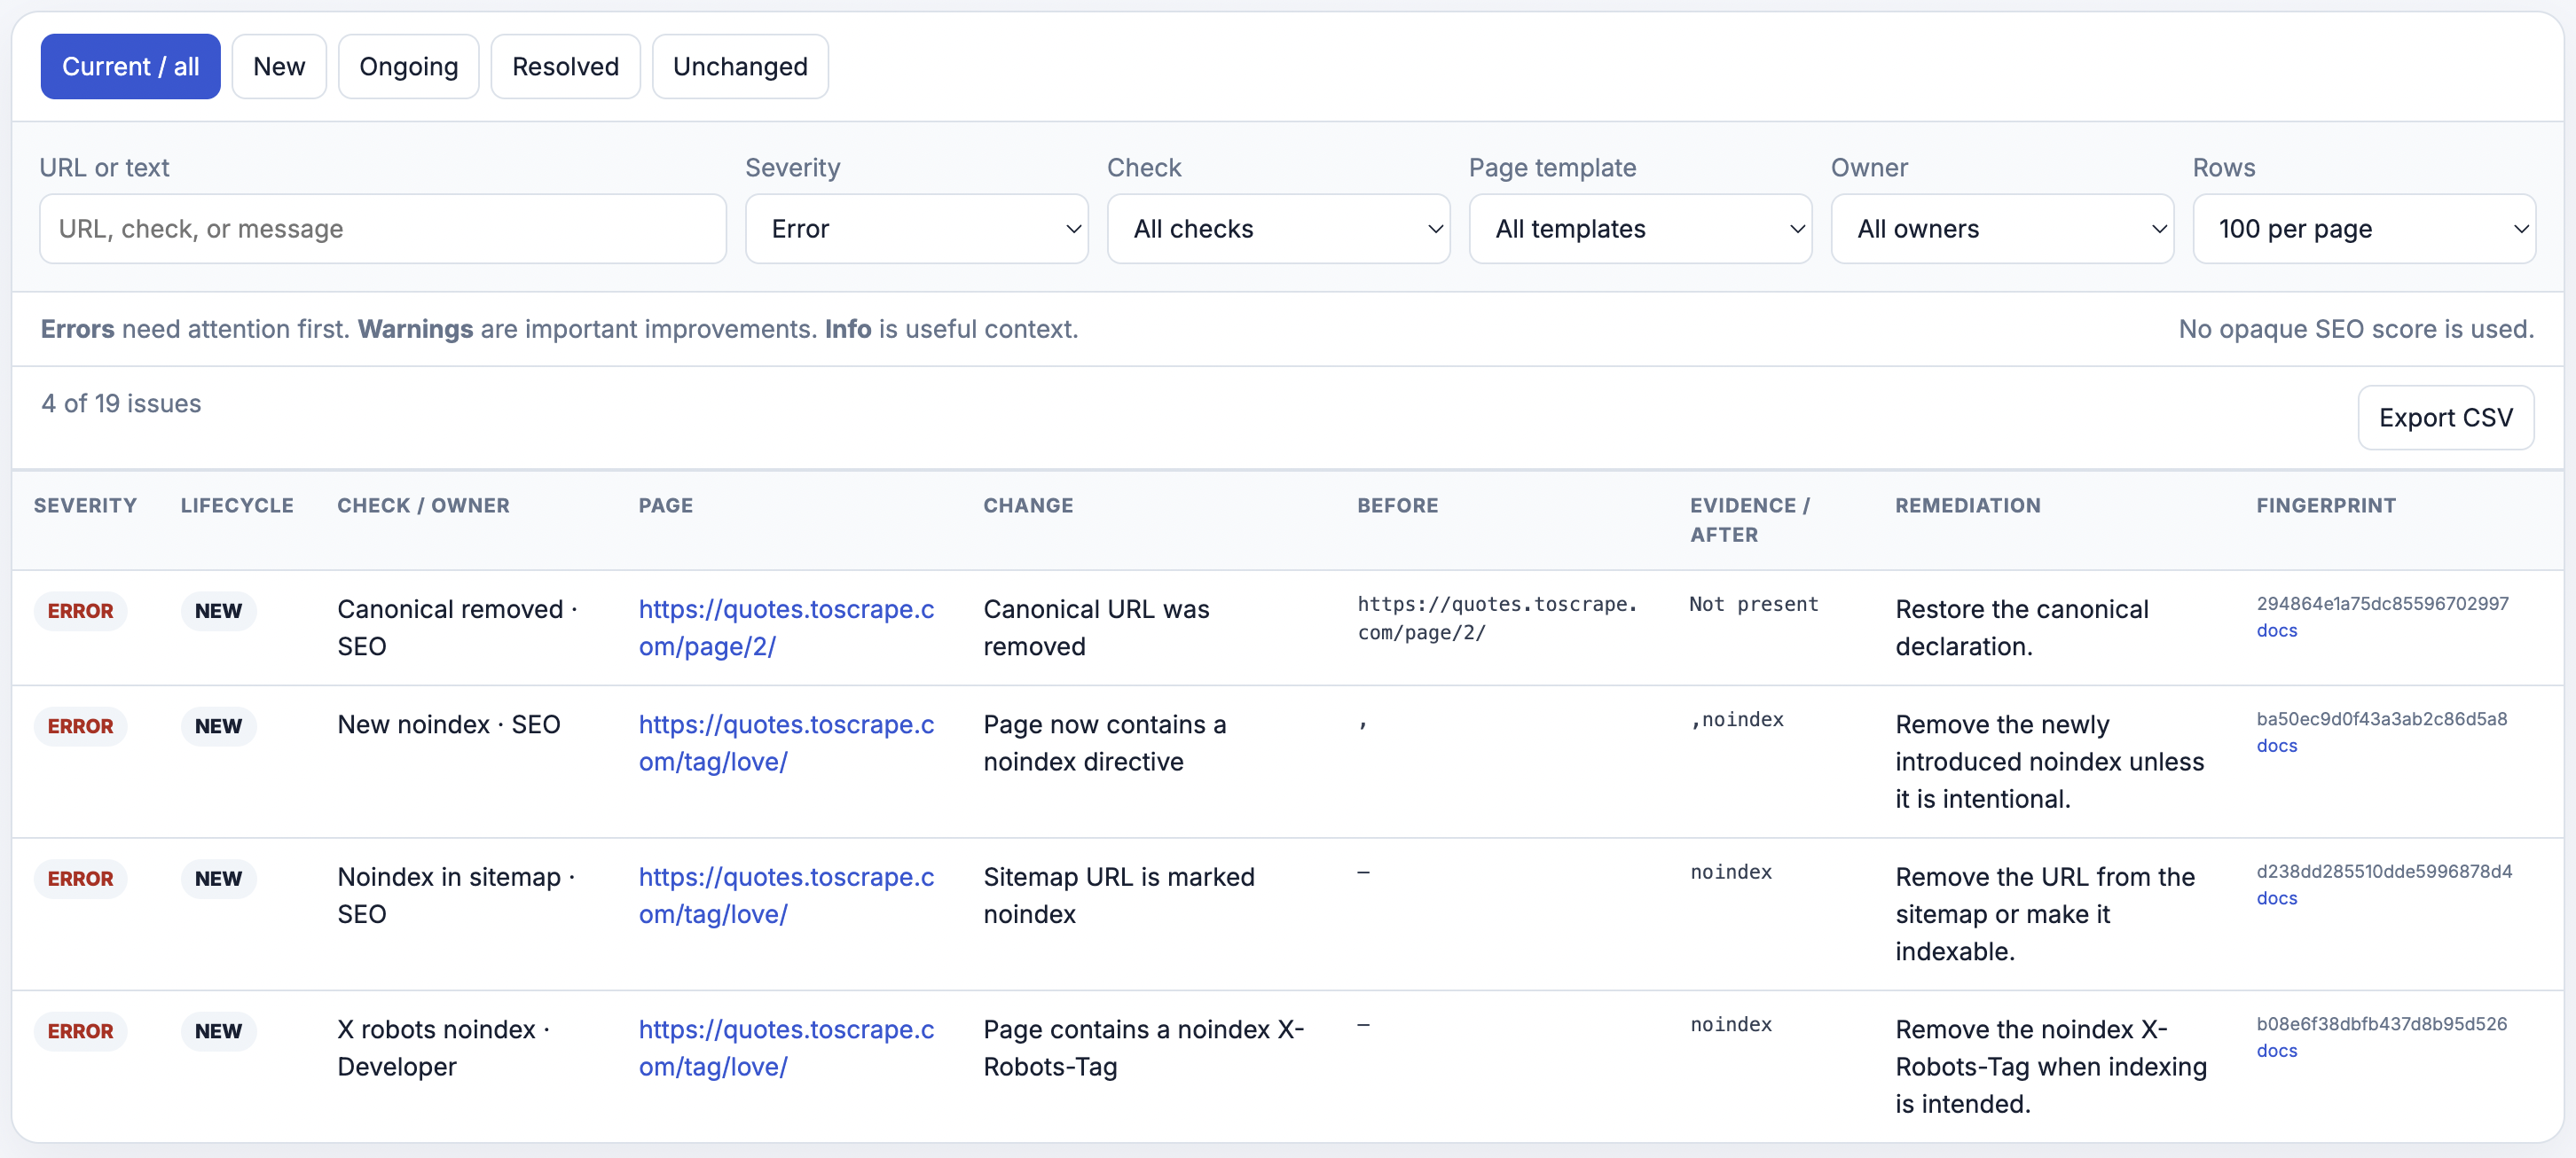Click the ',noindex' evidence value
This screenshot has width=2576, height=1158.
(1737, 719)
